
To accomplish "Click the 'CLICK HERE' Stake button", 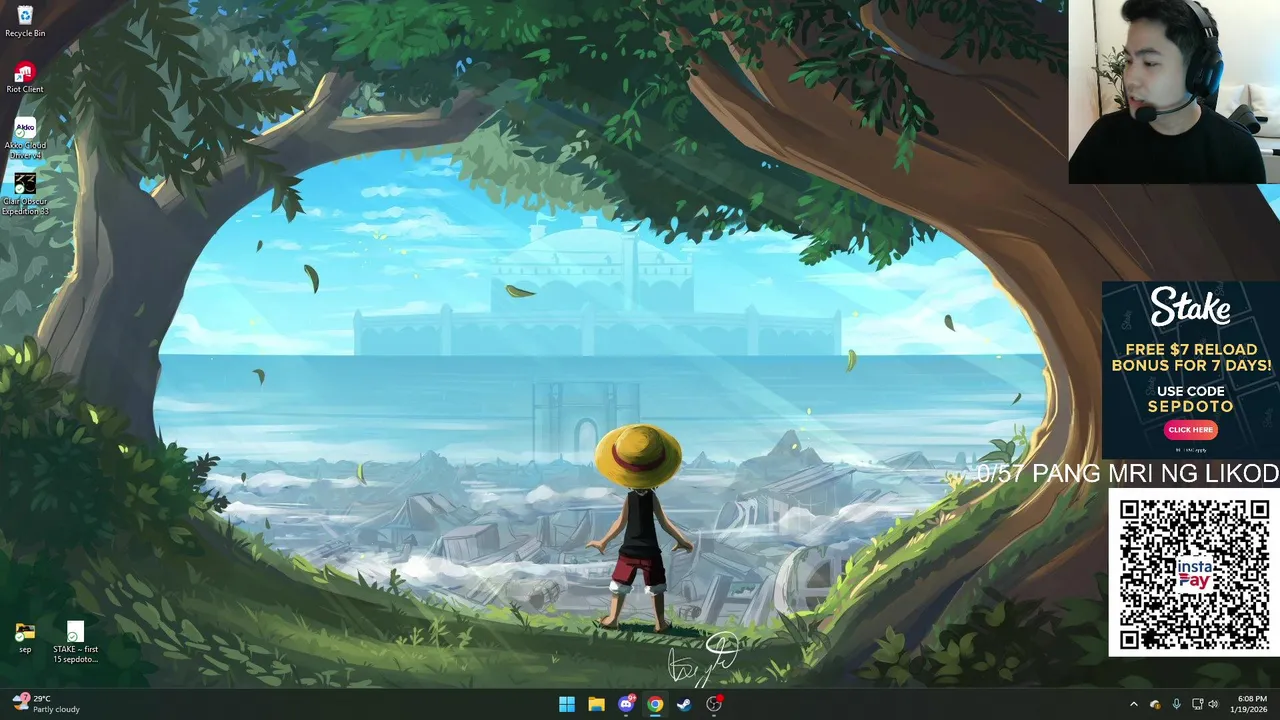I will (x=1190, y=430).
